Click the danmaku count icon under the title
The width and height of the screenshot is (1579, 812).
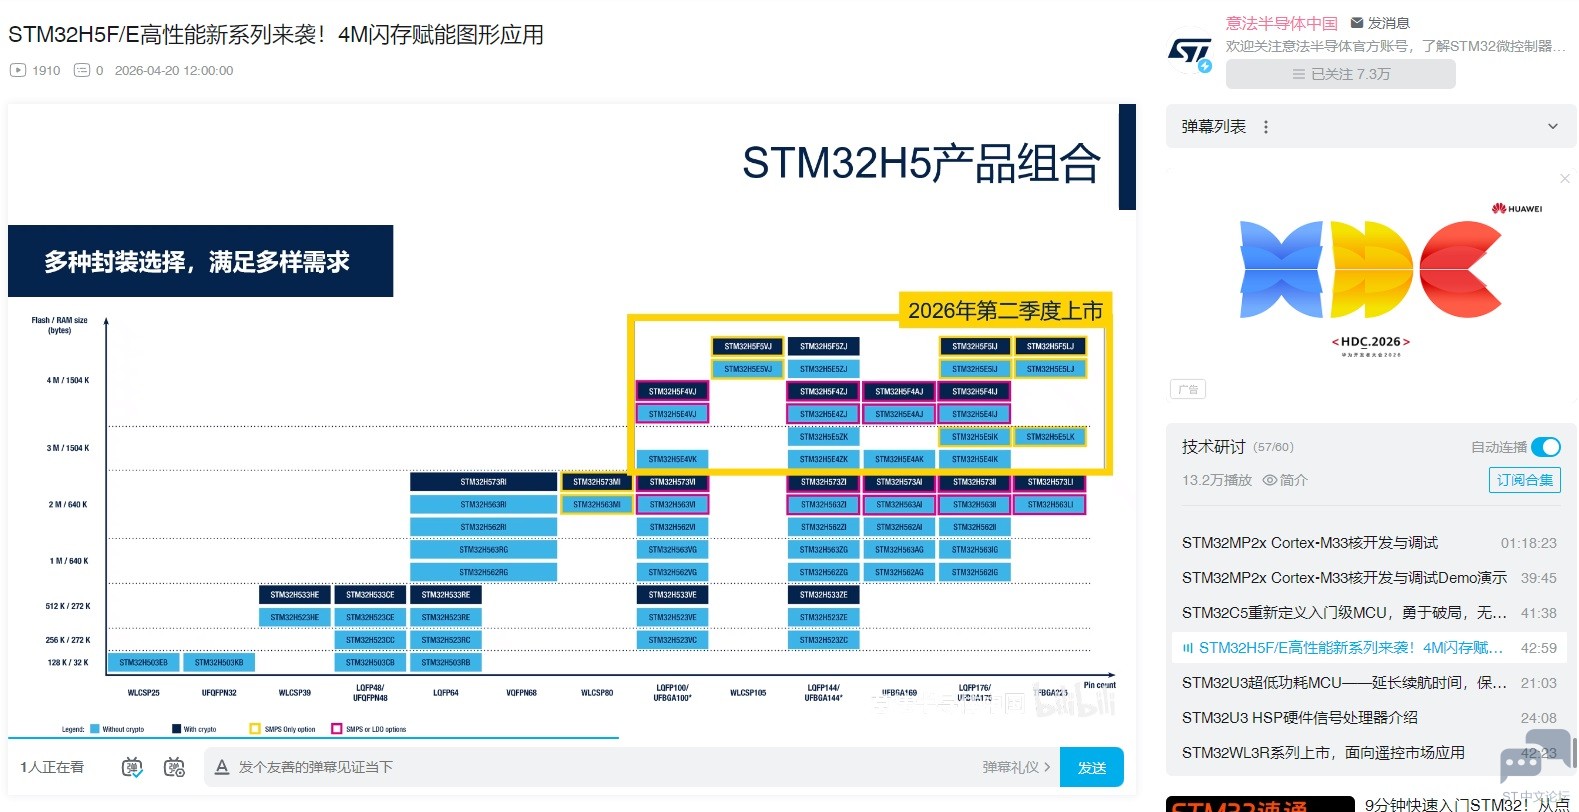(x=82, y=70)
